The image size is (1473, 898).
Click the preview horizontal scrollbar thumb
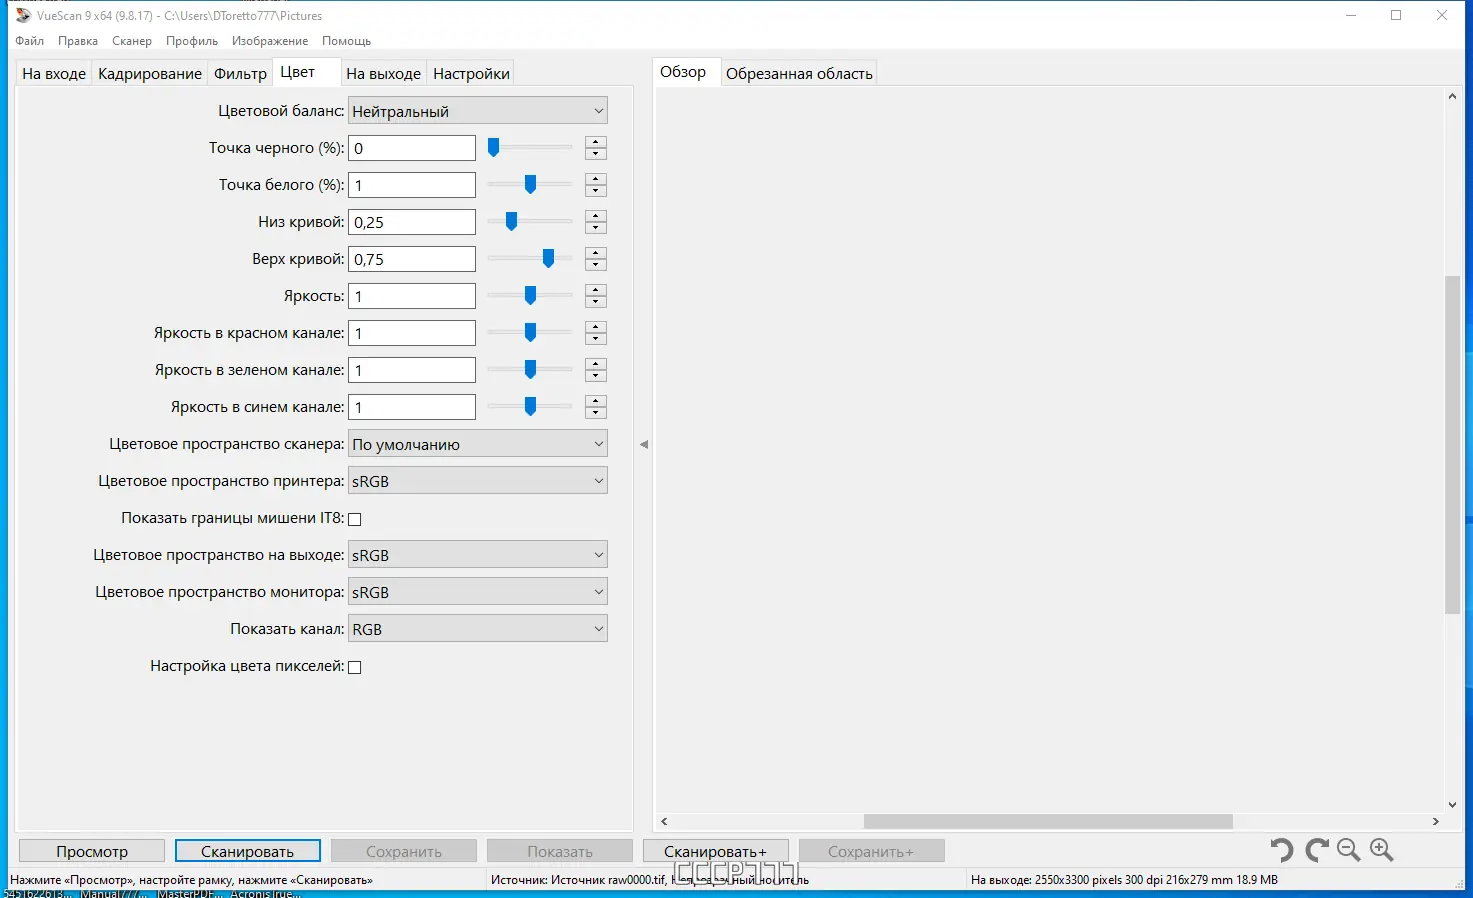point(1048,821)
